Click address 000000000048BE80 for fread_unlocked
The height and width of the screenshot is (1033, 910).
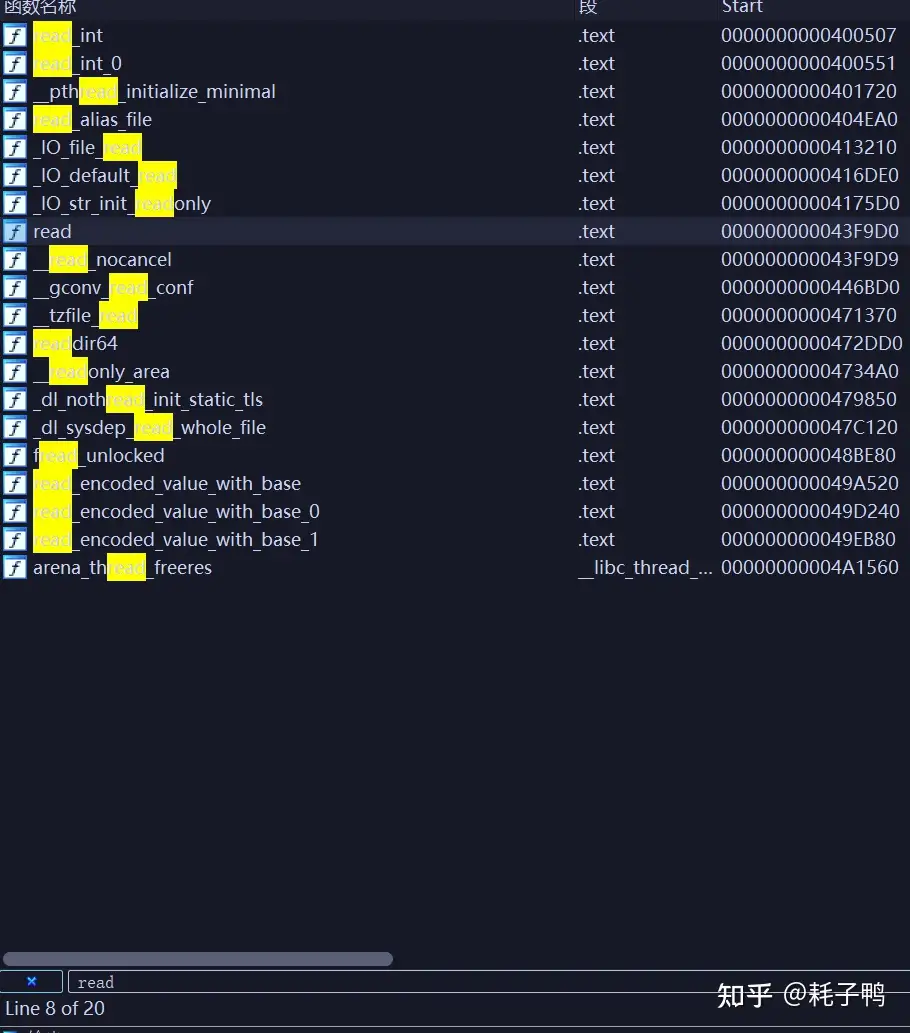pyautogui.click(x=809, y=456)
